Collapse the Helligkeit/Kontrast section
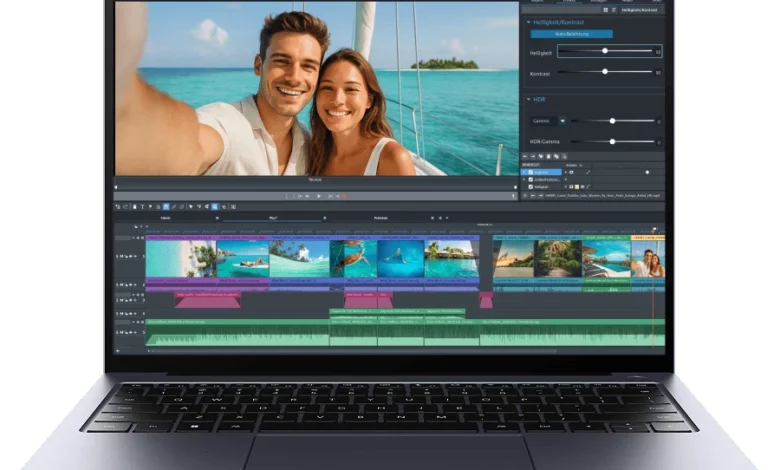This screenshot has width=780, height=470. pyautogui.click(x=528, y=21)
